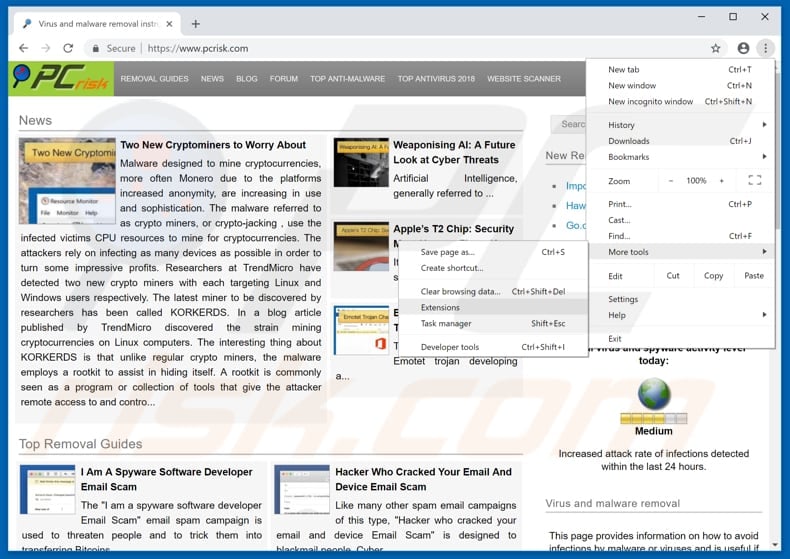Open Two New Cryptominers article headline

pyautogui.click(x=213, y=145)
